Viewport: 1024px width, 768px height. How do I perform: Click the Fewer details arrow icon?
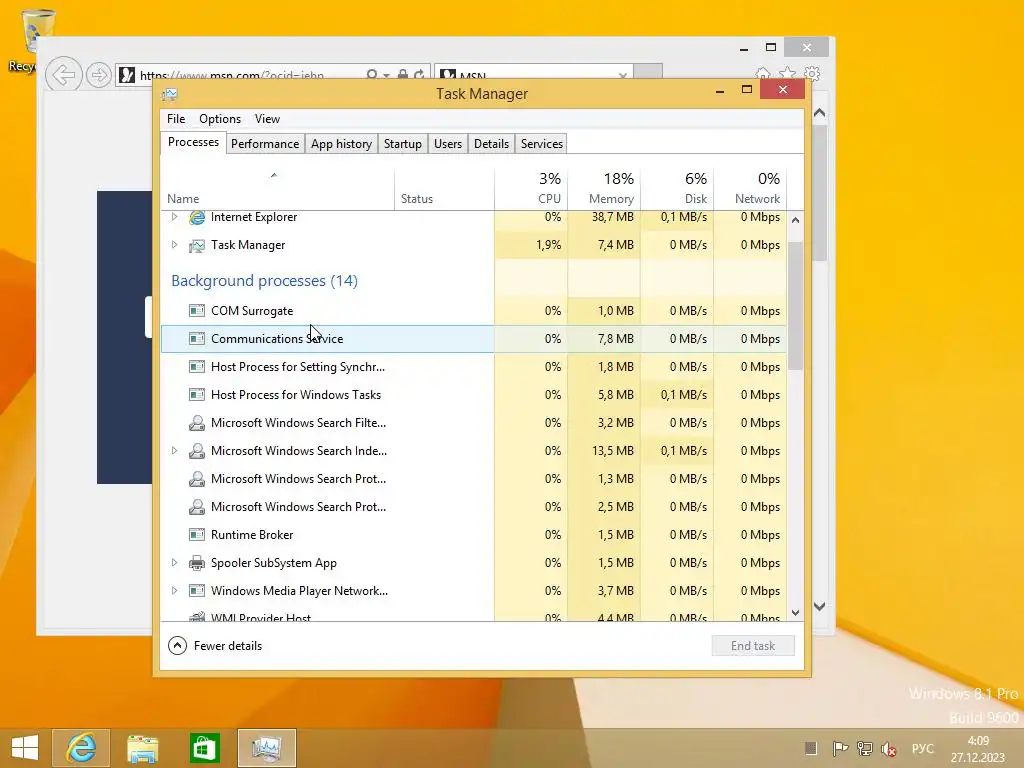coord(177,646)
